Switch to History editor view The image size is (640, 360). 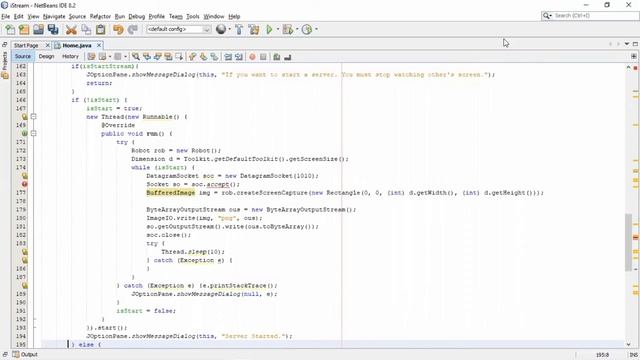click(70, 56)
